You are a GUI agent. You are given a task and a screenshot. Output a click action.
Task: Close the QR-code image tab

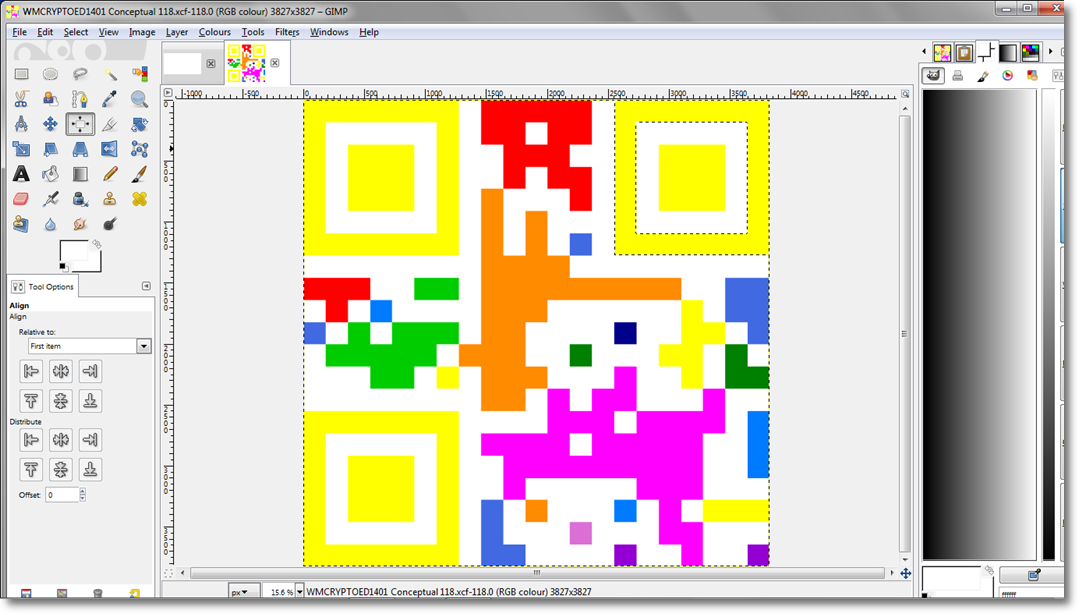pos(275,63)
